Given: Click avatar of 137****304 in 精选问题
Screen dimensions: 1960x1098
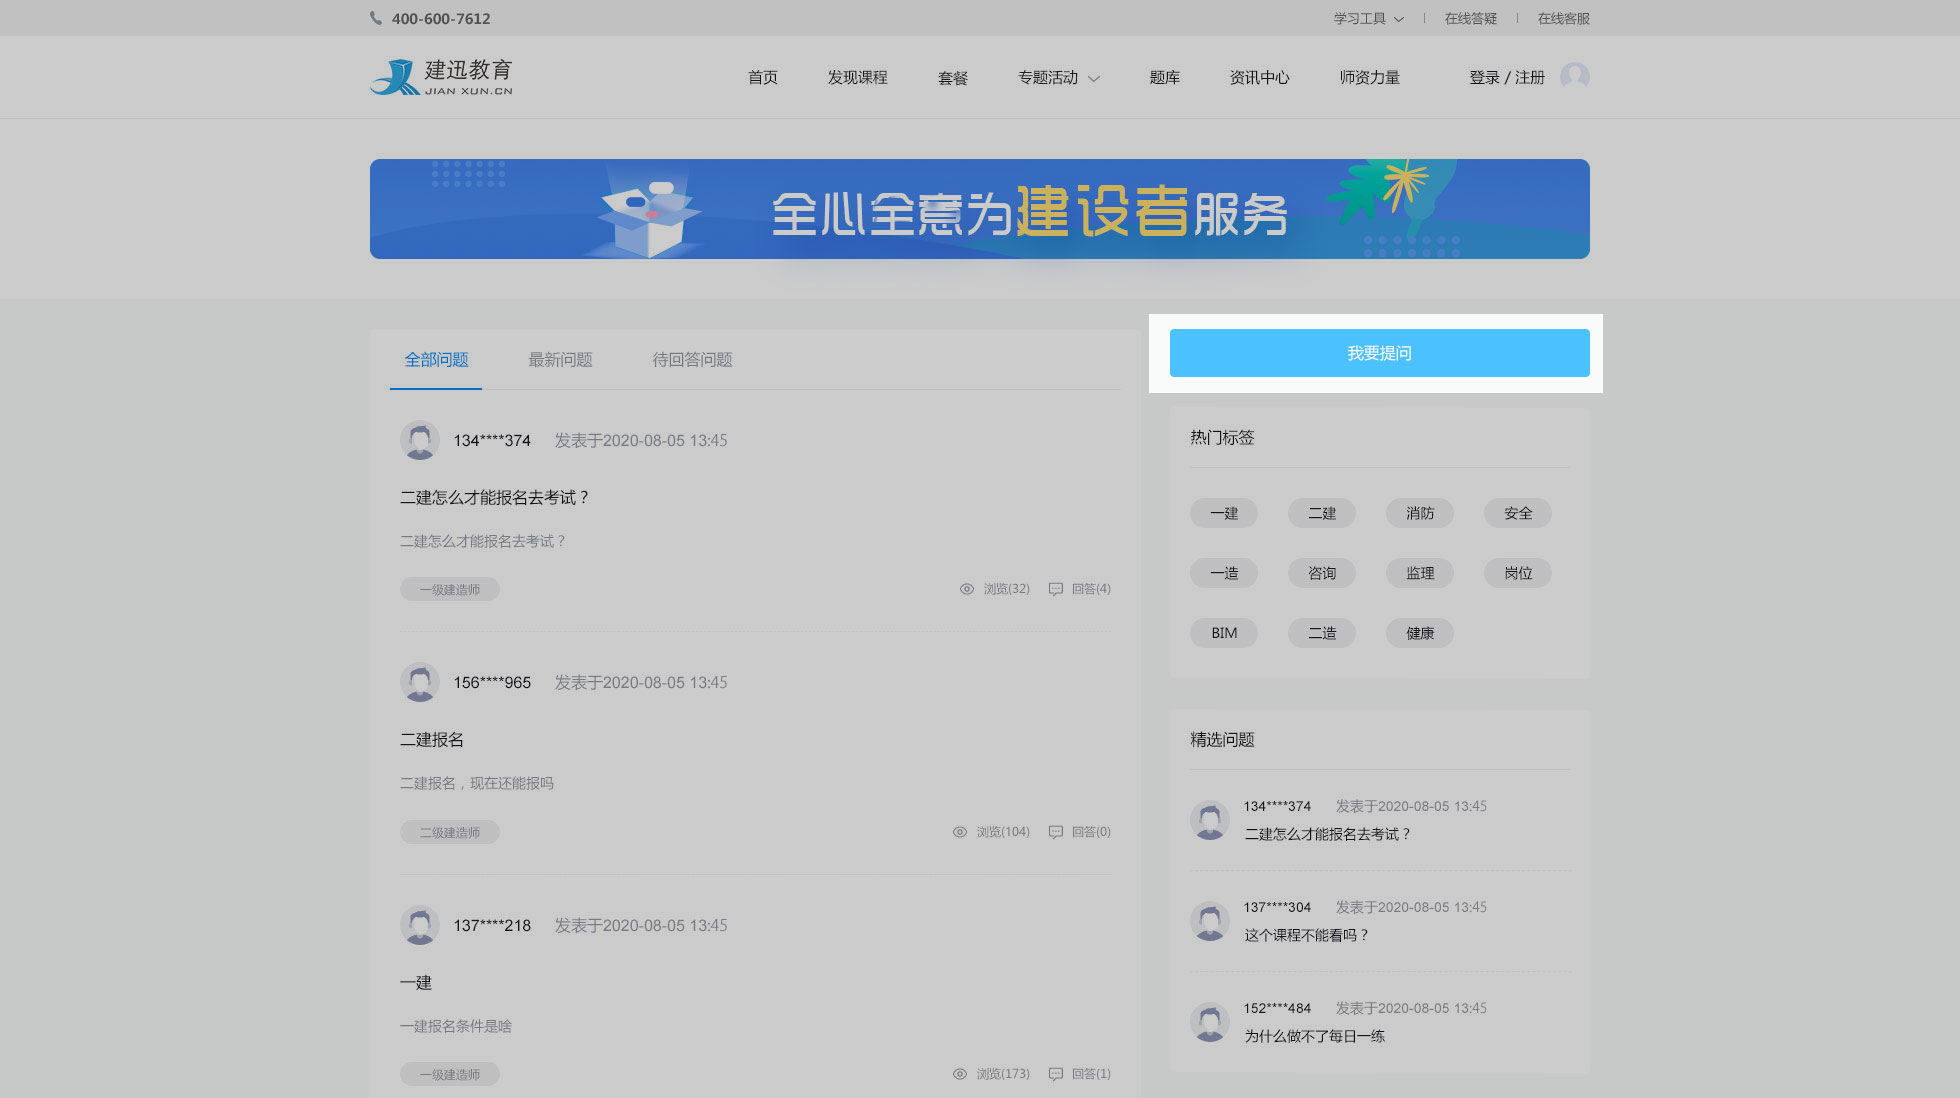Looking at the screenshot, I should tap(1210, 921).
